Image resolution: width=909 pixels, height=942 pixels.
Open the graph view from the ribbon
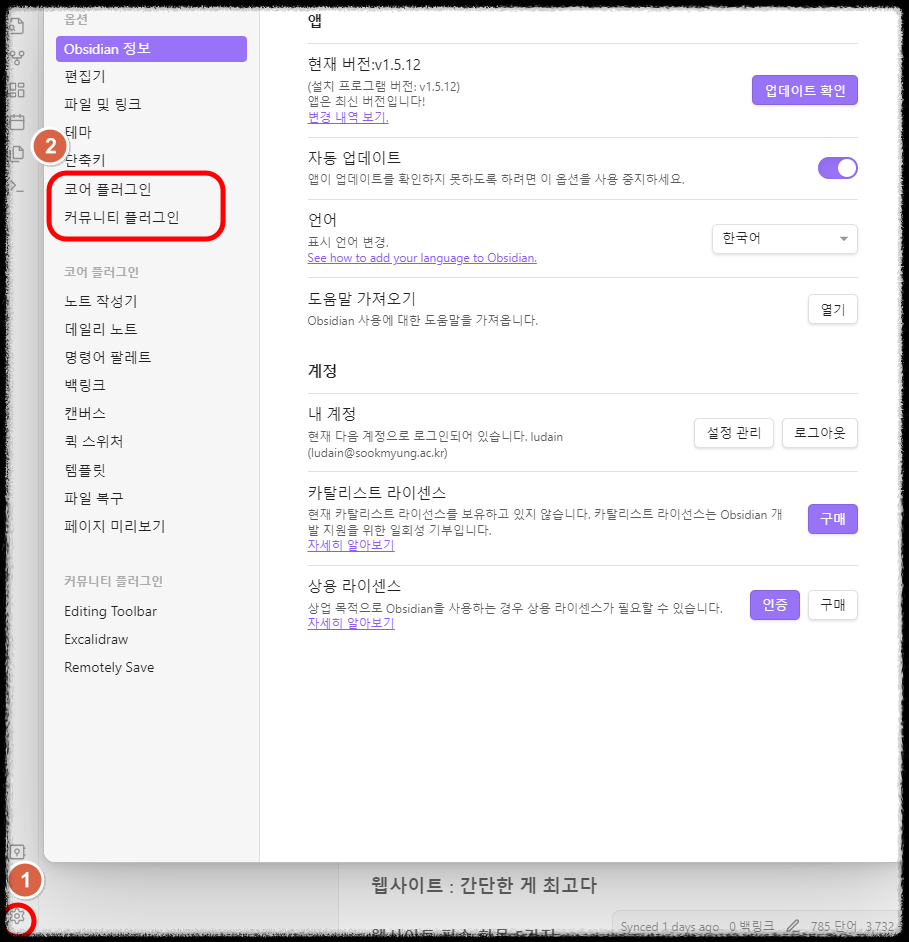click(x=16, y=58)
